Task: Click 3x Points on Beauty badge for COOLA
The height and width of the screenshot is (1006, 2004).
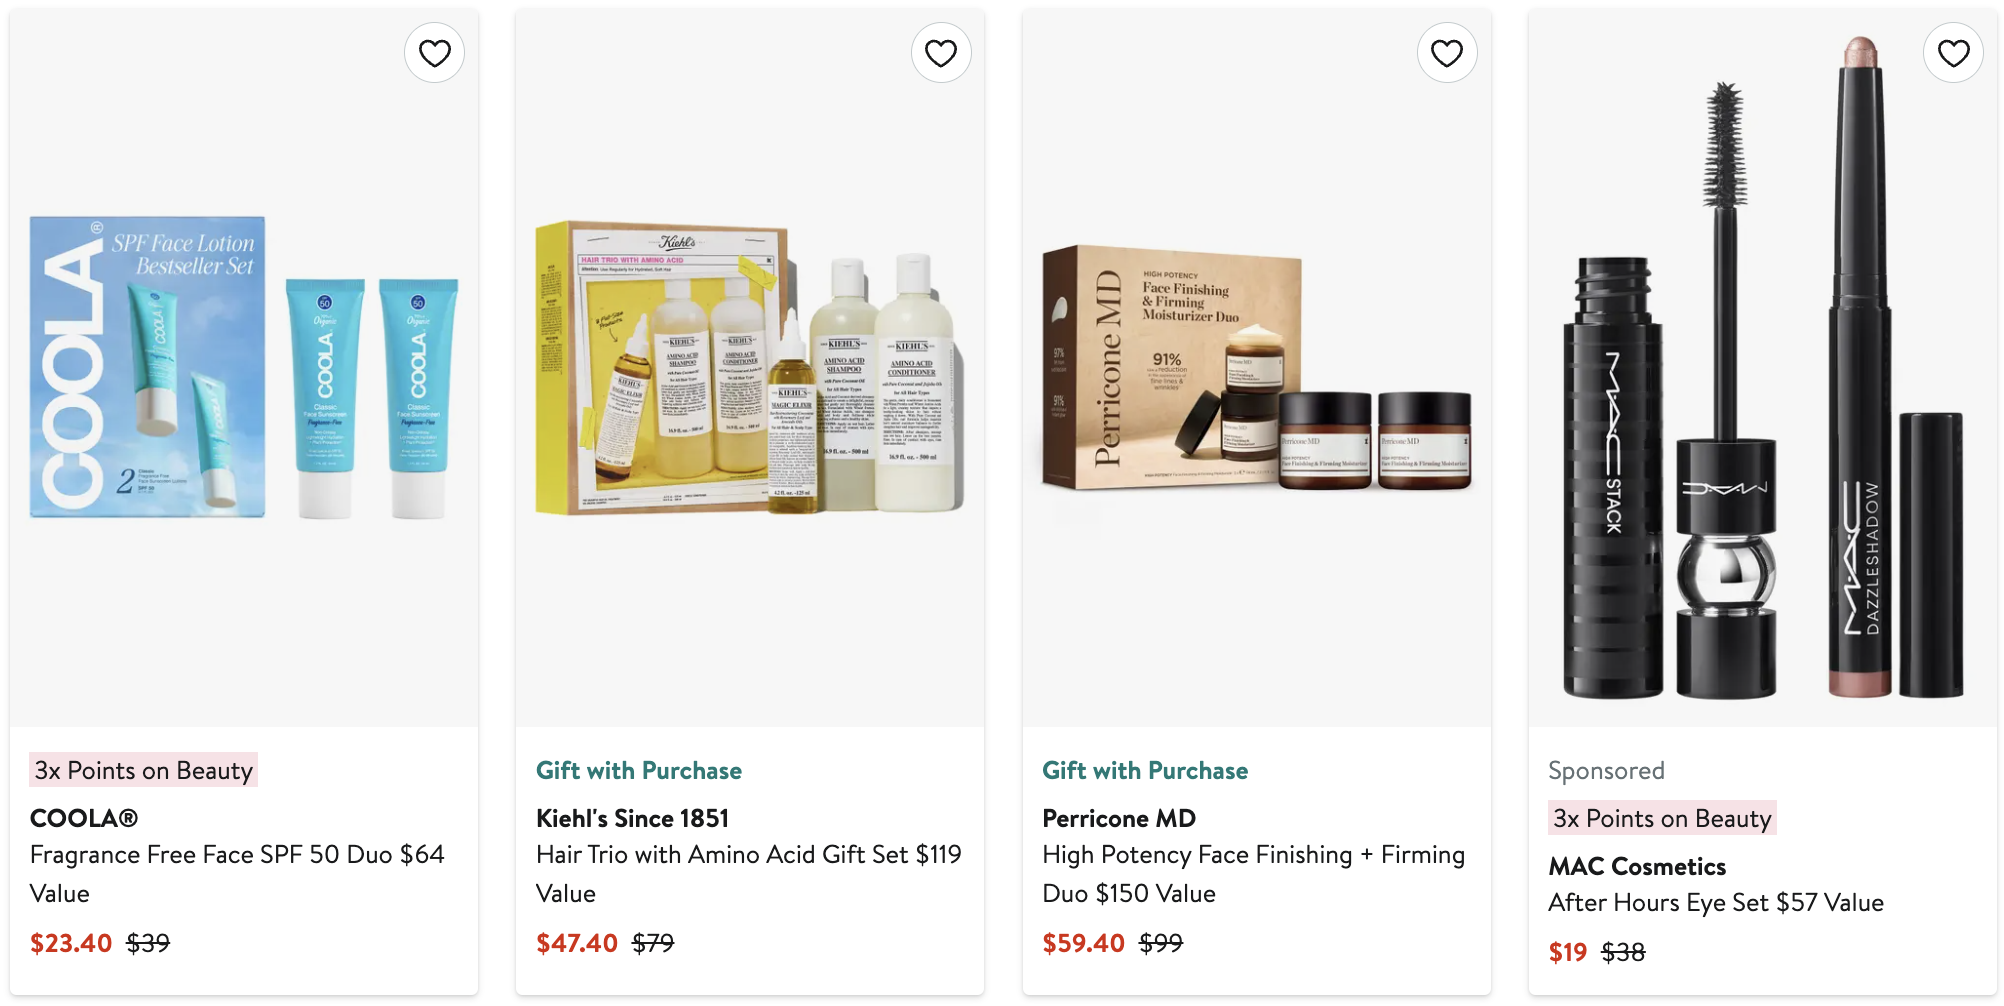Action: (x=144, y=770)
